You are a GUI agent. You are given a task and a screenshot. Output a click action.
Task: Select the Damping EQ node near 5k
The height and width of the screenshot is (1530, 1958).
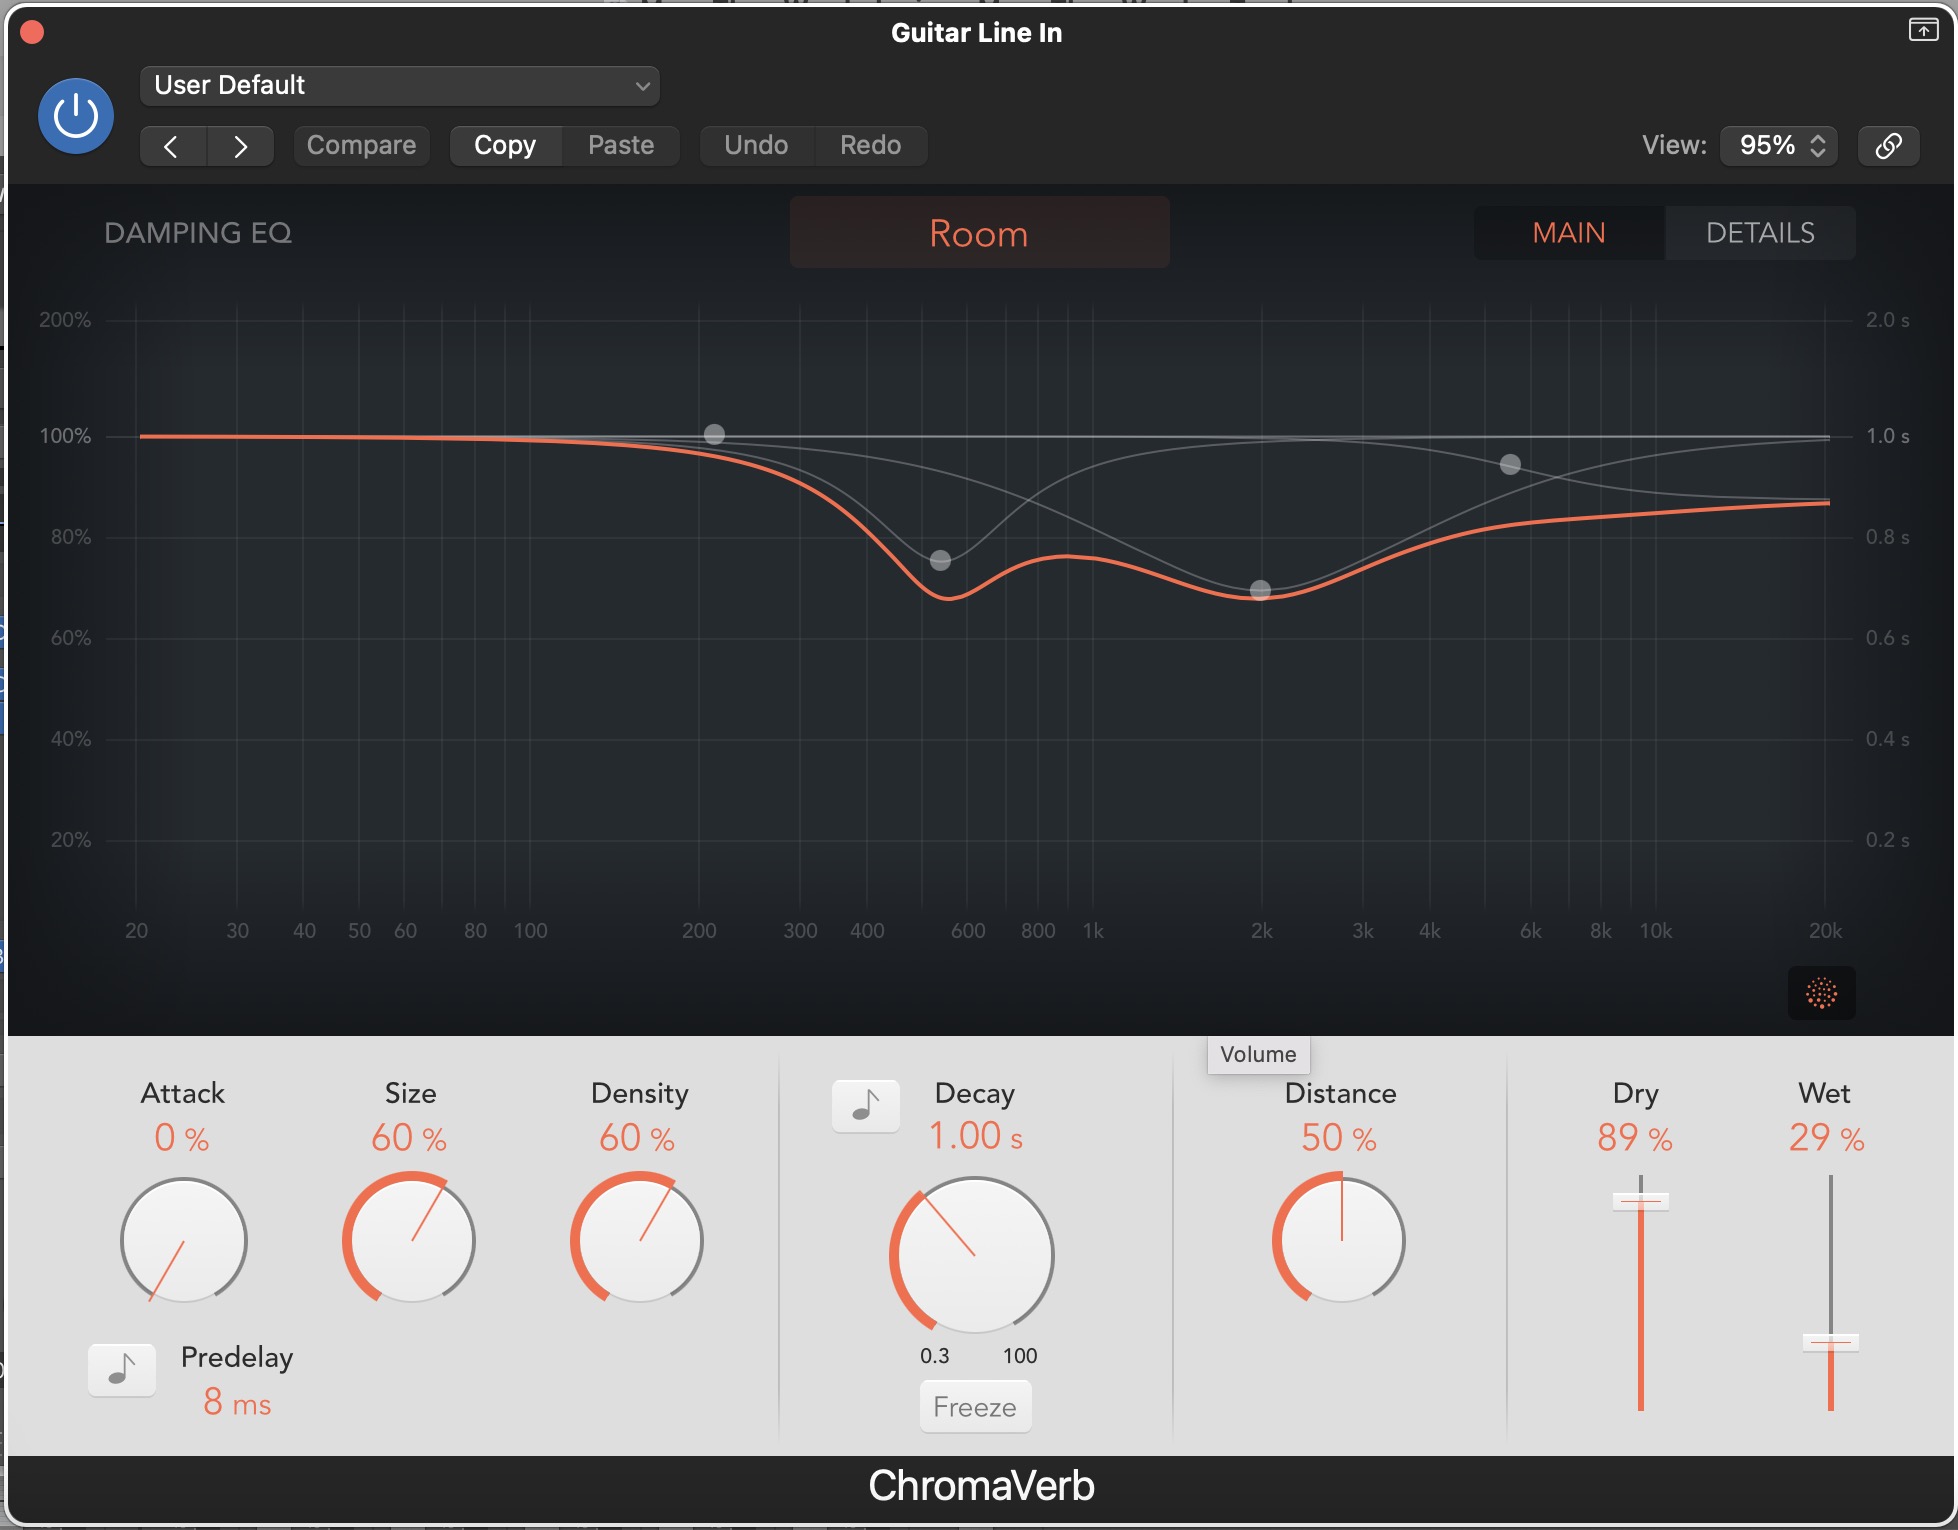[1510, 464]
